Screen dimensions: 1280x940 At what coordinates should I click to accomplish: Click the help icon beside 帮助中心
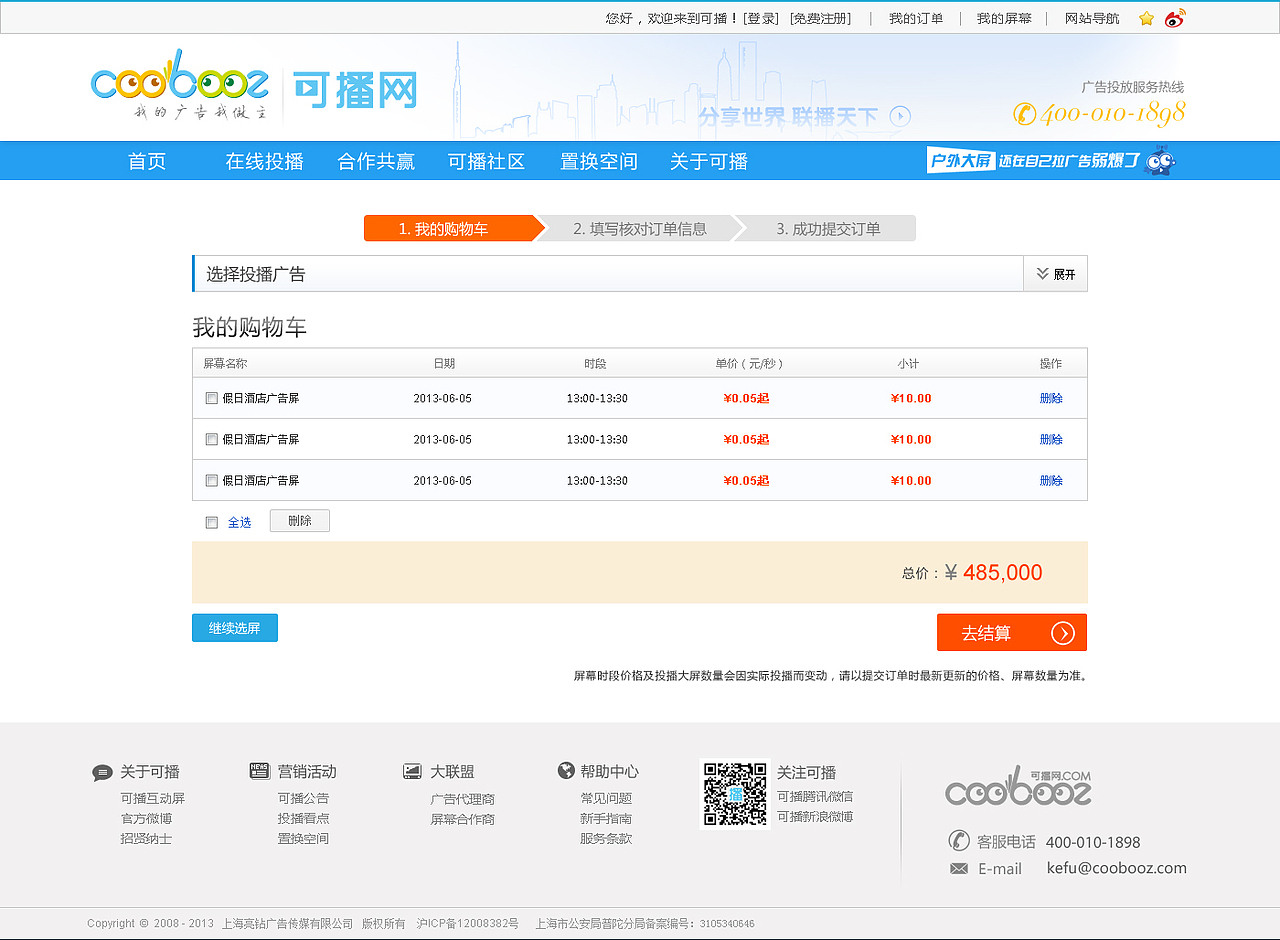click(x=566, y=771)
